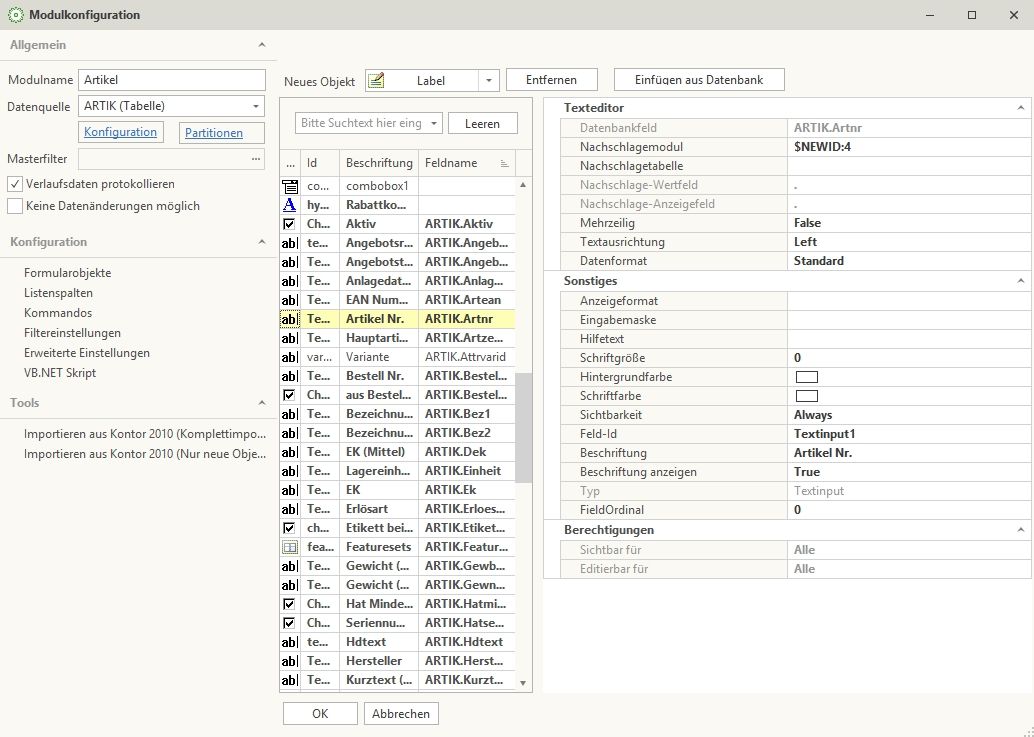Open the Datenquelle dropdown
This screenshot has width=1034, height=737.
pyautogui.click(x=256, y=106)
